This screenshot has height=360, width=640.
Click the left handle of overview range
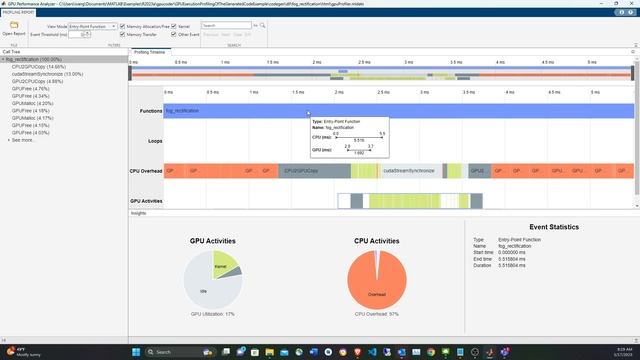[x=130, y=73]
